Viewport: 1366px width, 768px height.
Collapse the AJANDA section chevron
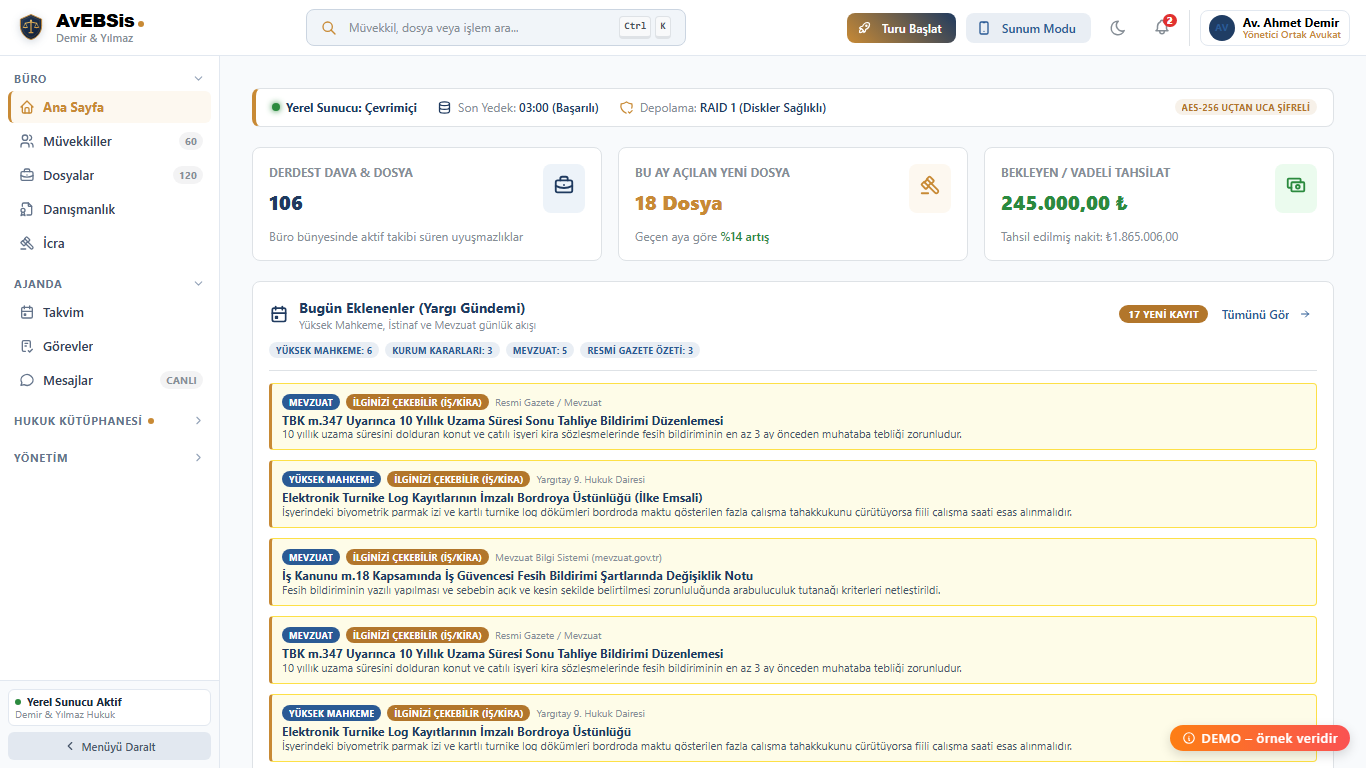(198, 284)
